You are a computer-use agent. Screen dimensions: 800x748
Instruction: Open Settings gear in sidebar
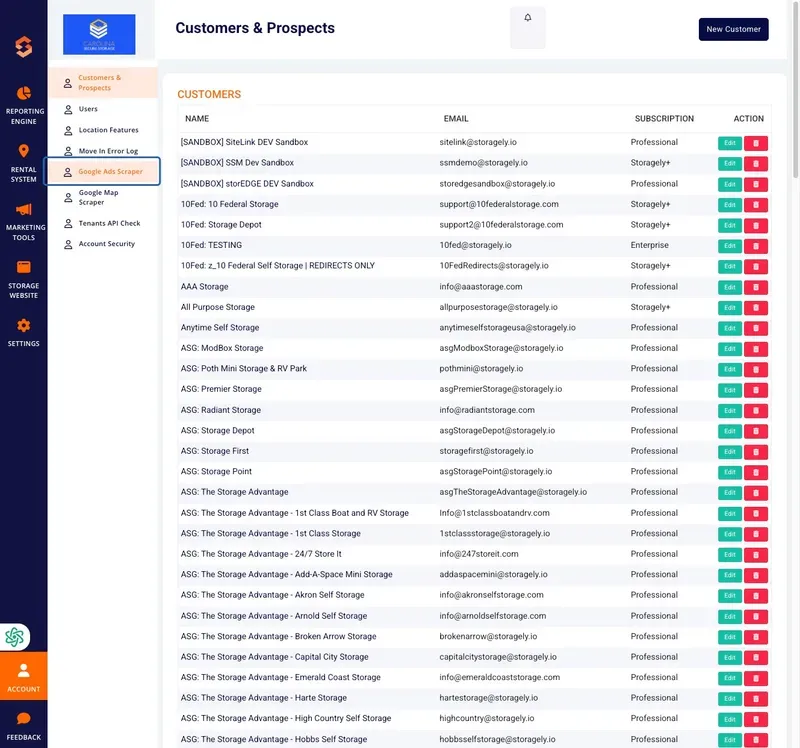coord(23,326)
